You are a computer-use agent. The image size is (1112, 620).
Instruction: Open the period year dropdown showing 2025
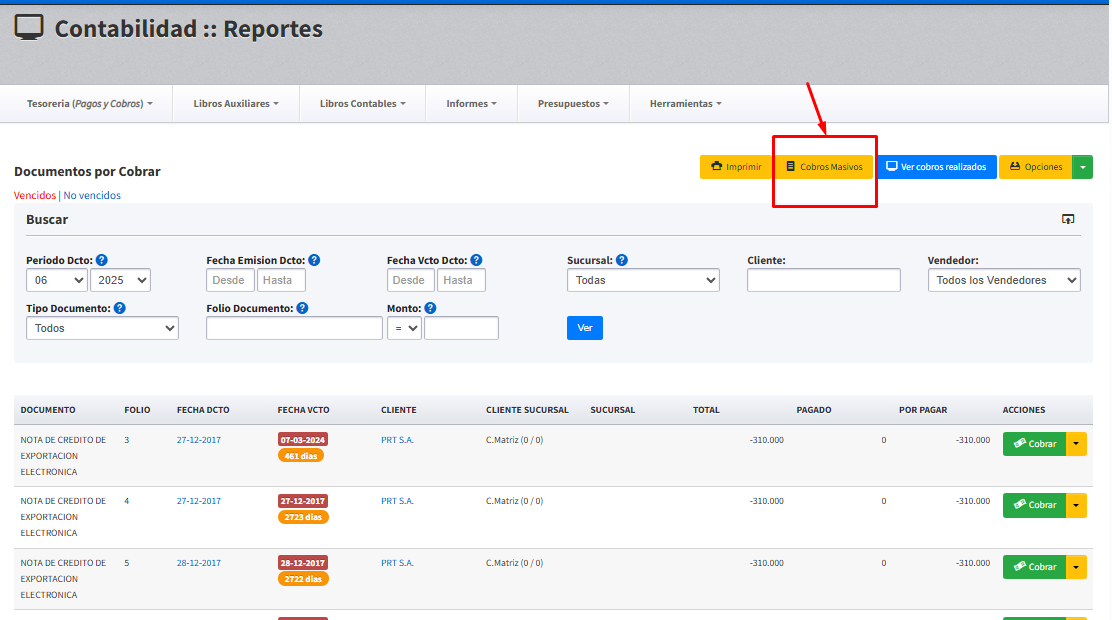tap(121, 280)
